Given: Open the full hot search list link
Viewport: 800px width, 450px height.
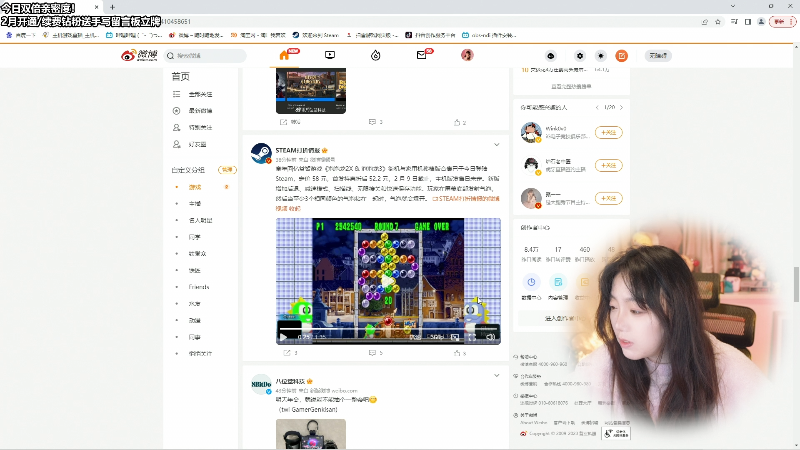Looking at the screenshot, I should point(571,87).
